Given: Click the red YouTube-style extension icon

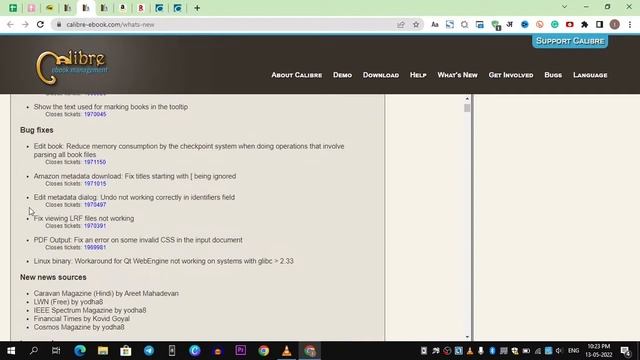Looking at the screenshot, I should (x=569, y=24).
